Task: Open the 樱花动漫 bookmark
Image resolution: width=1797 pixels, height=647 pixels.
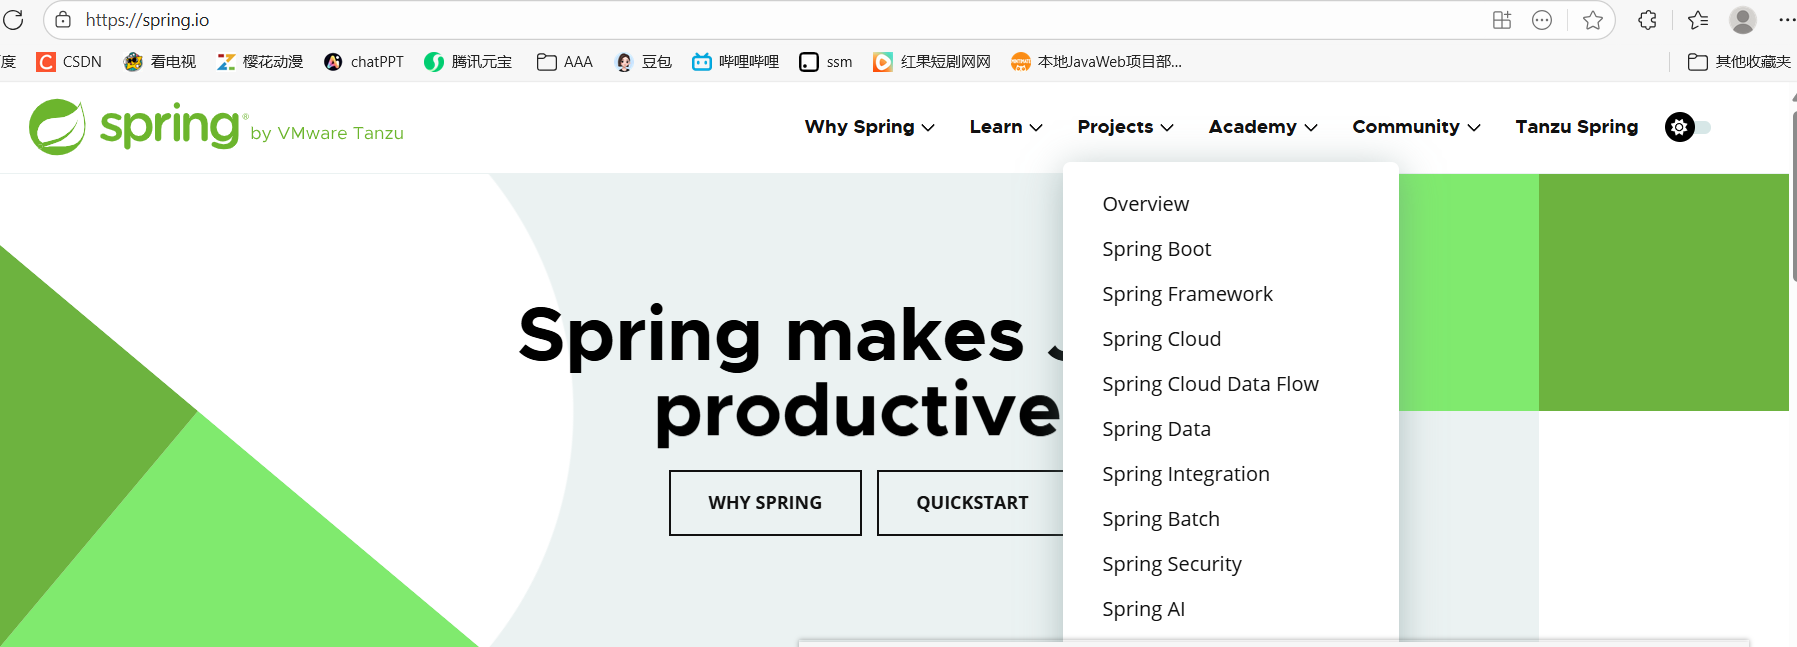Action: (x=260, y=62)
